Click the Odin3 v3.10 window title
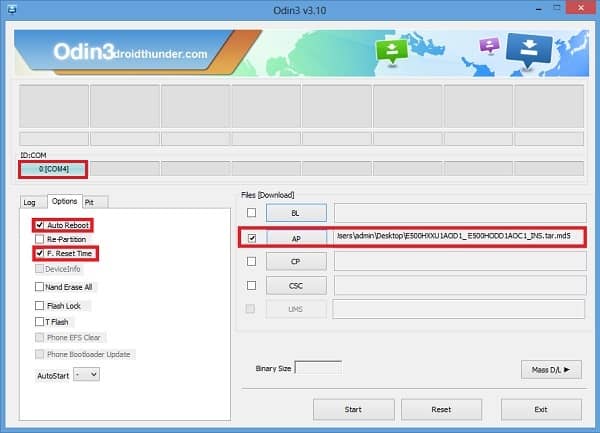This screenshot has height=433, width=600. click(x=300, y=10)
